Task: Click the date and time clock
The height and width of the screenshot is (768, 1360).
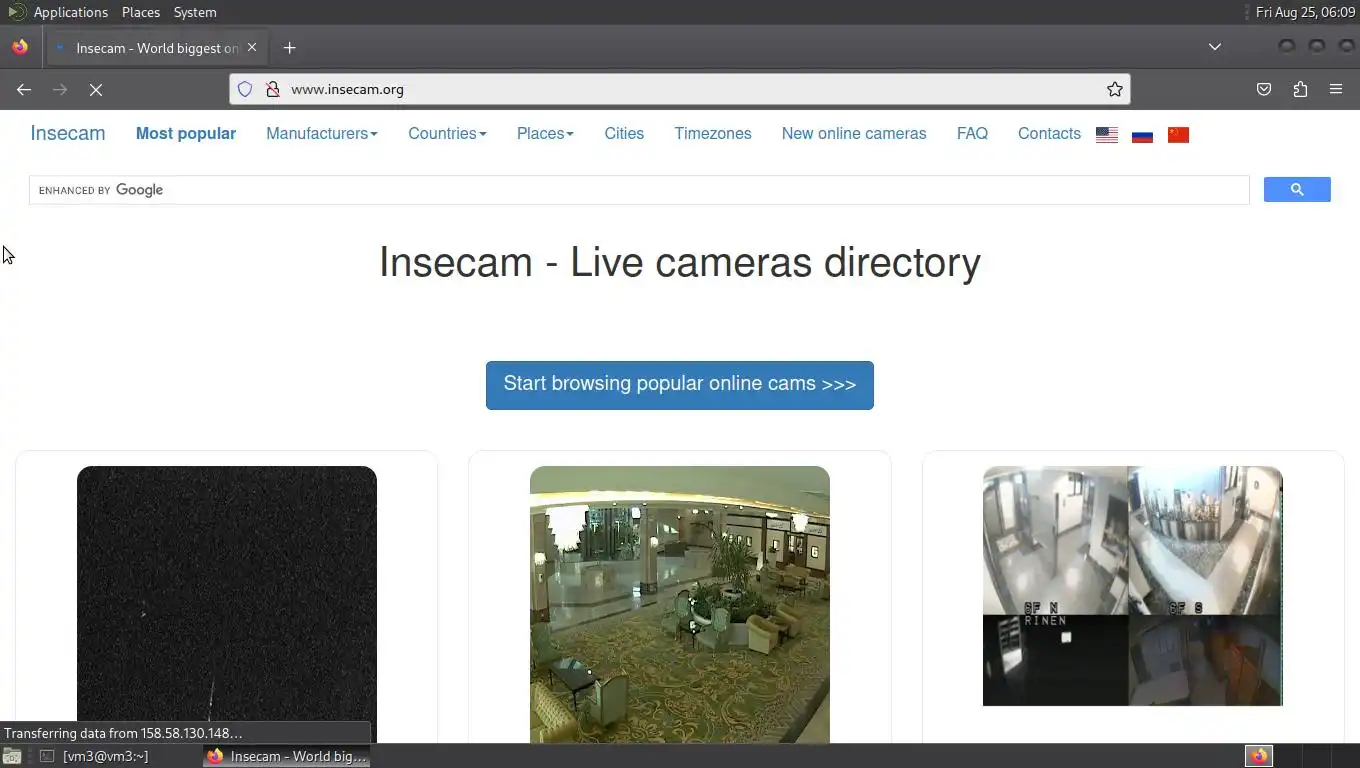Action: (x=1306, y=12)
